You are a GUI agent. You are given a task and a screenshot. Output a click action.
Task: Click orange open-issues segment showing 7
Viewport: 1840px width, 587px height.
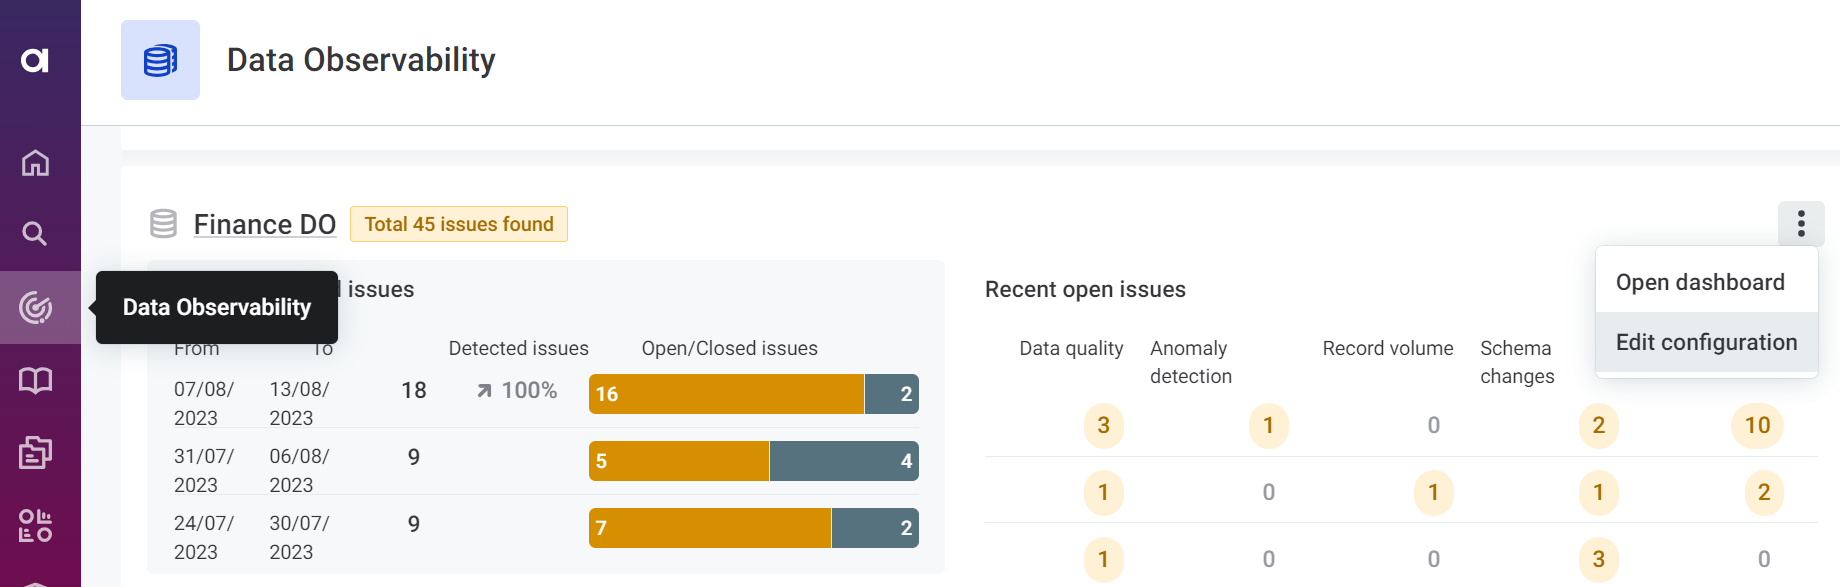(x=710, y=528)
